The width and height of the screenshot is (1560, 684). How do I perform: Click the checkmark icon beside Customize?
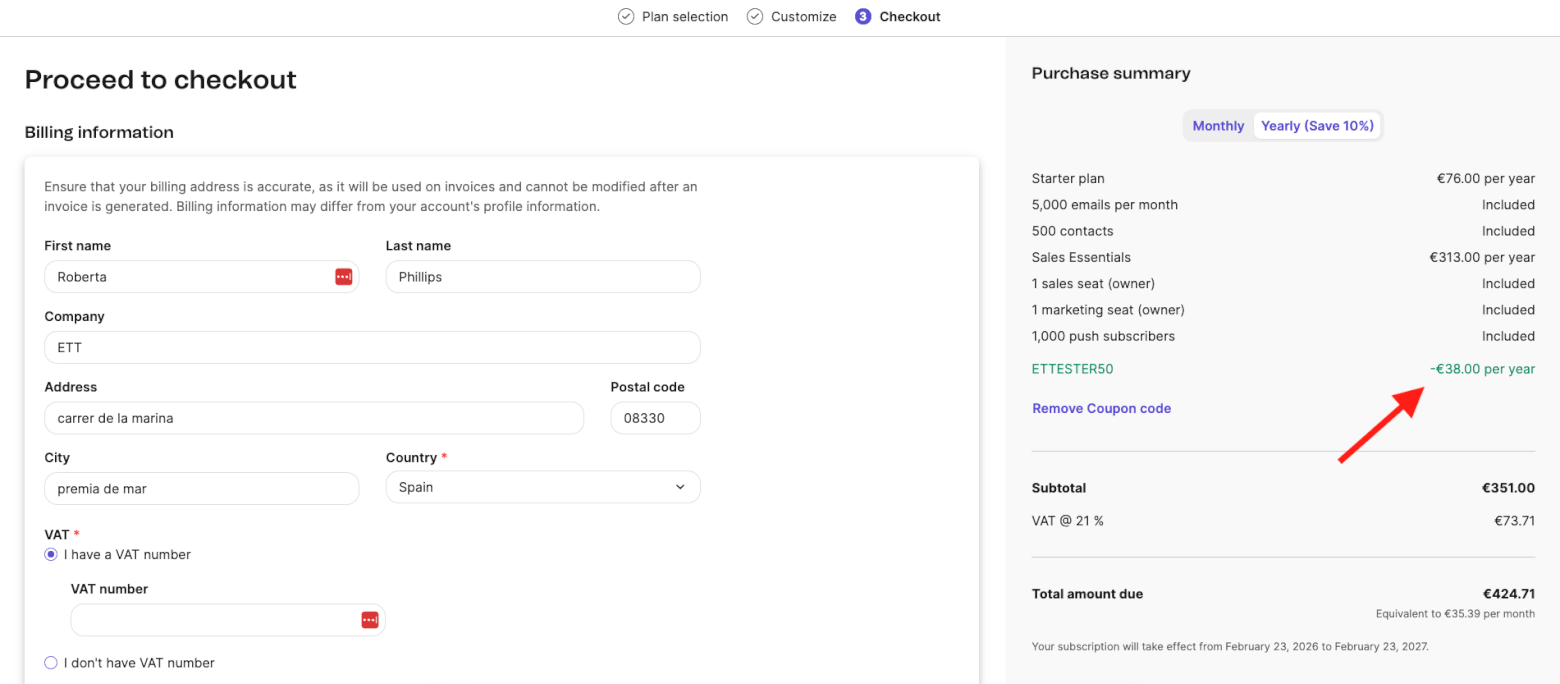pyautogui.click(x=754, y=16)
